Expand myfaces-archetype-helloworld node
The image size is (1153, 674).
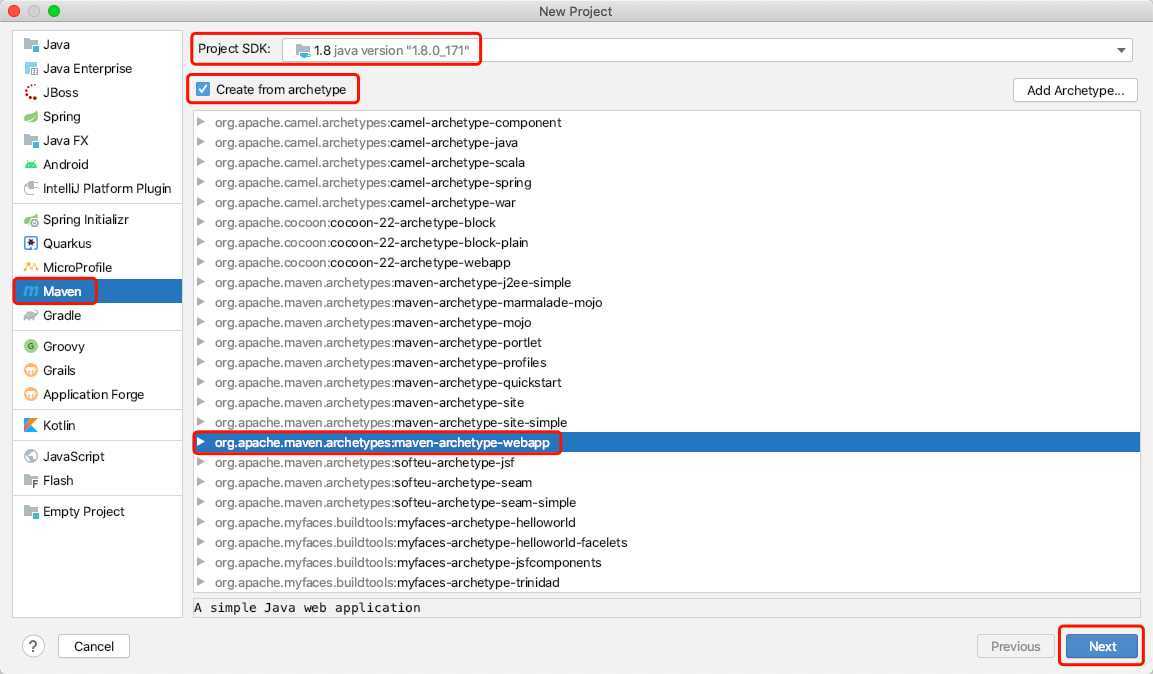click(x=201, y=522)
